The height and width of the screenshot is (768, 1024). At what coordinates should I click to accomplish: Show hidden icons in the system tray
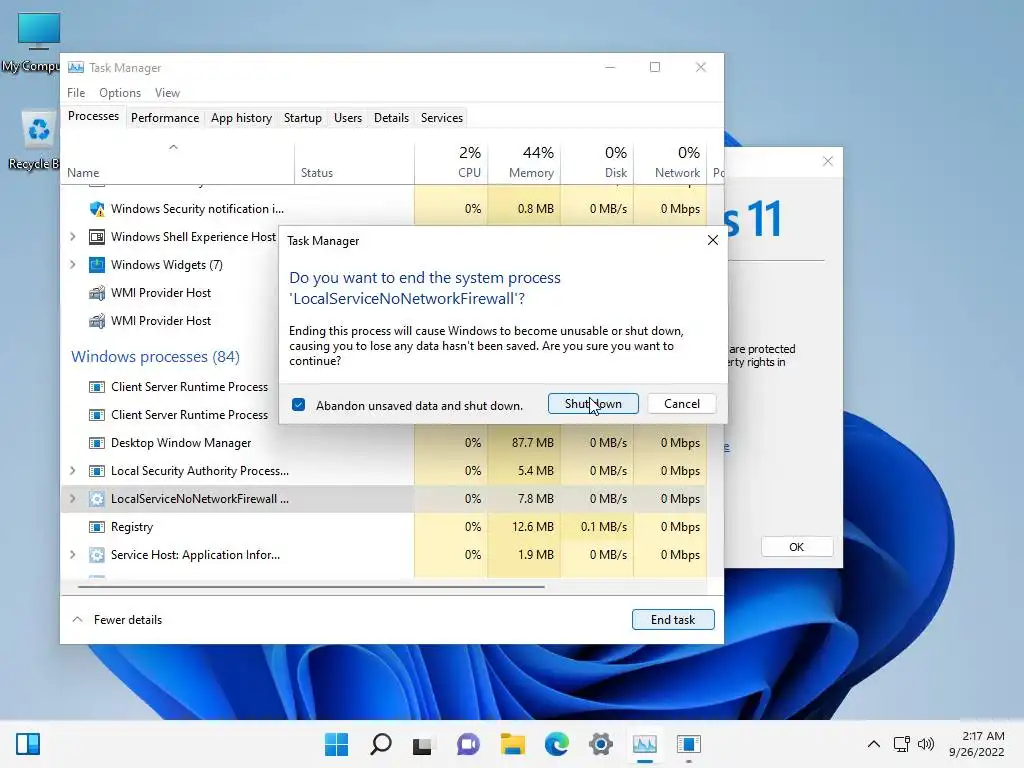[x=874, y=744]
